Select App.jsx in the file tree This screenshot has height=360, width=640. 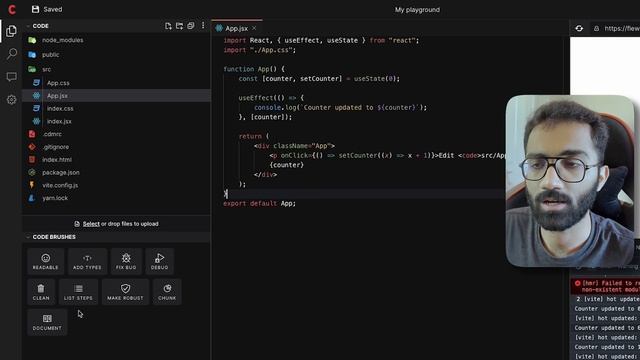(116, 96)
